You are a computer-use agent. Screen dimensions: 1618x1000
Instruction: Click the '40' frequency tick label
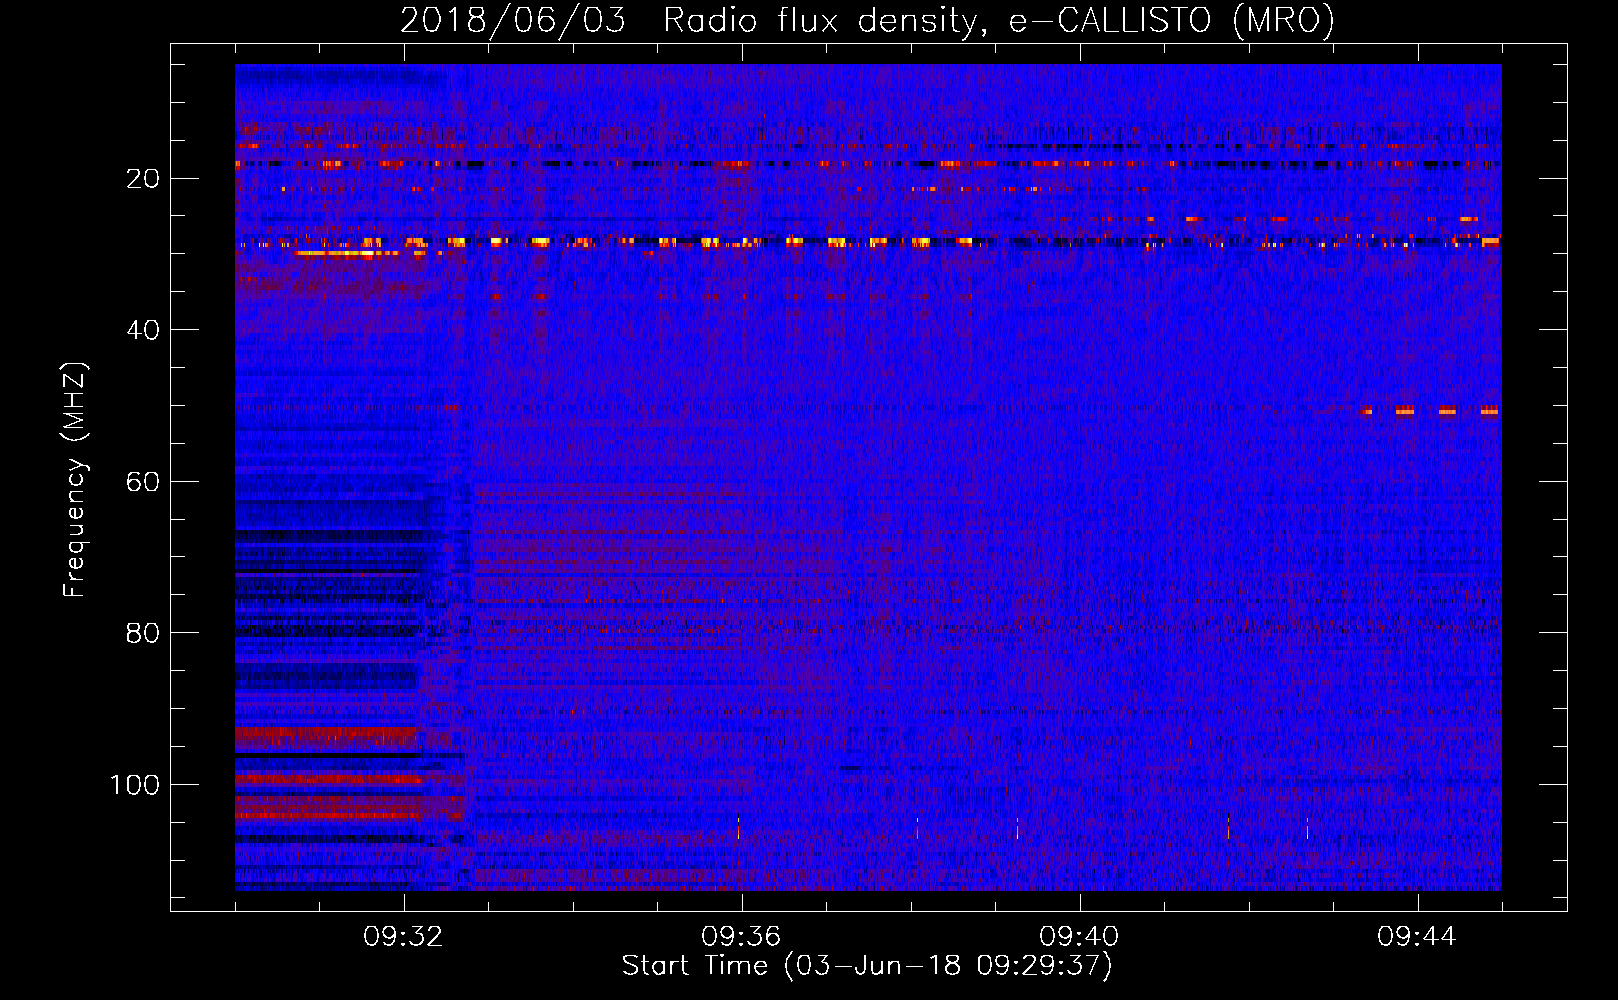[143, 330]
